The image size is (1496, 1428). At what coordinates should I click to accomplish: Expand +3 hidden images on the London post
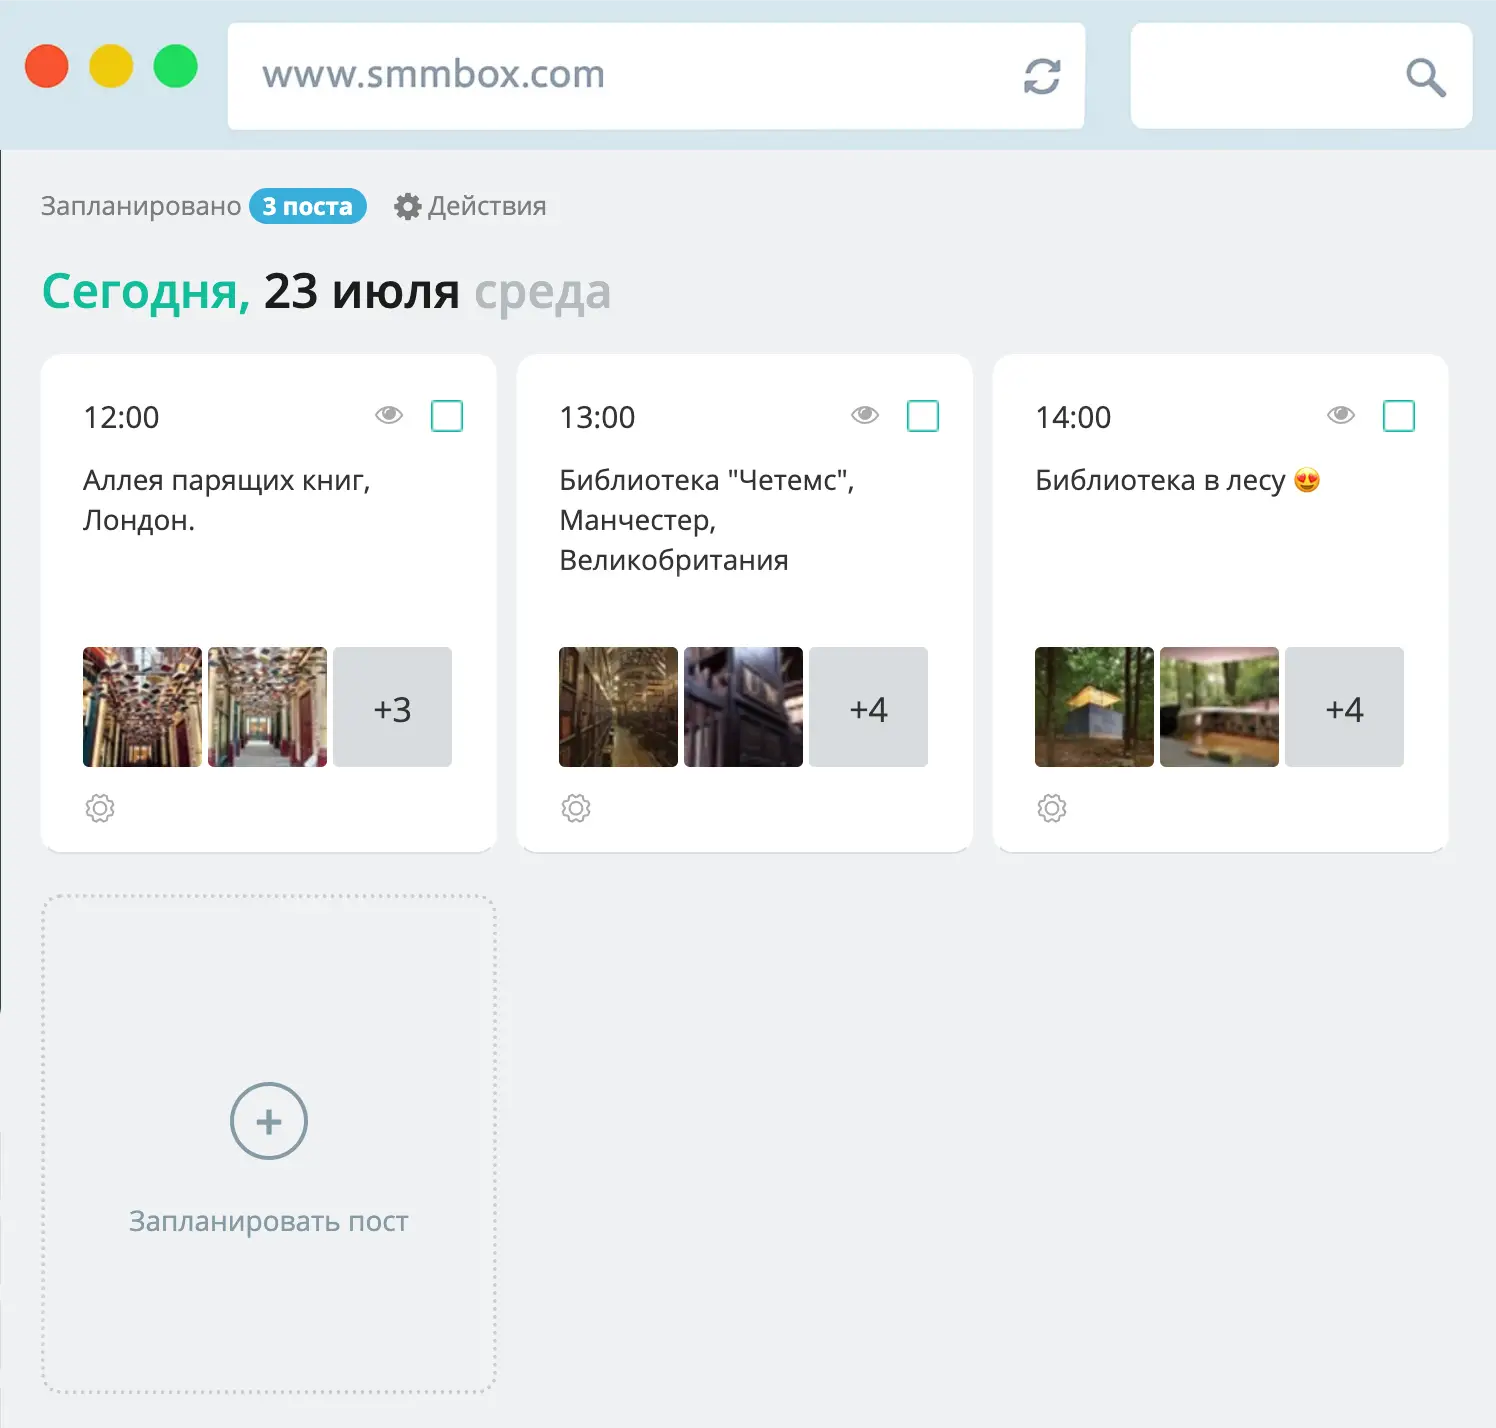click(x=392, y=707)
